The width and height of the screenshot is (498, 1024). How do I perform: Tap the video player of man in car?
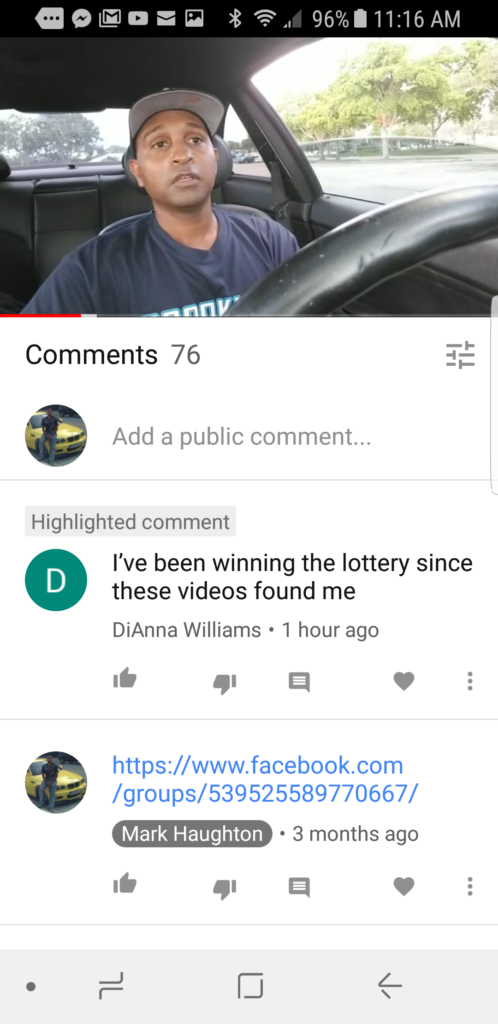pos(249,176)
